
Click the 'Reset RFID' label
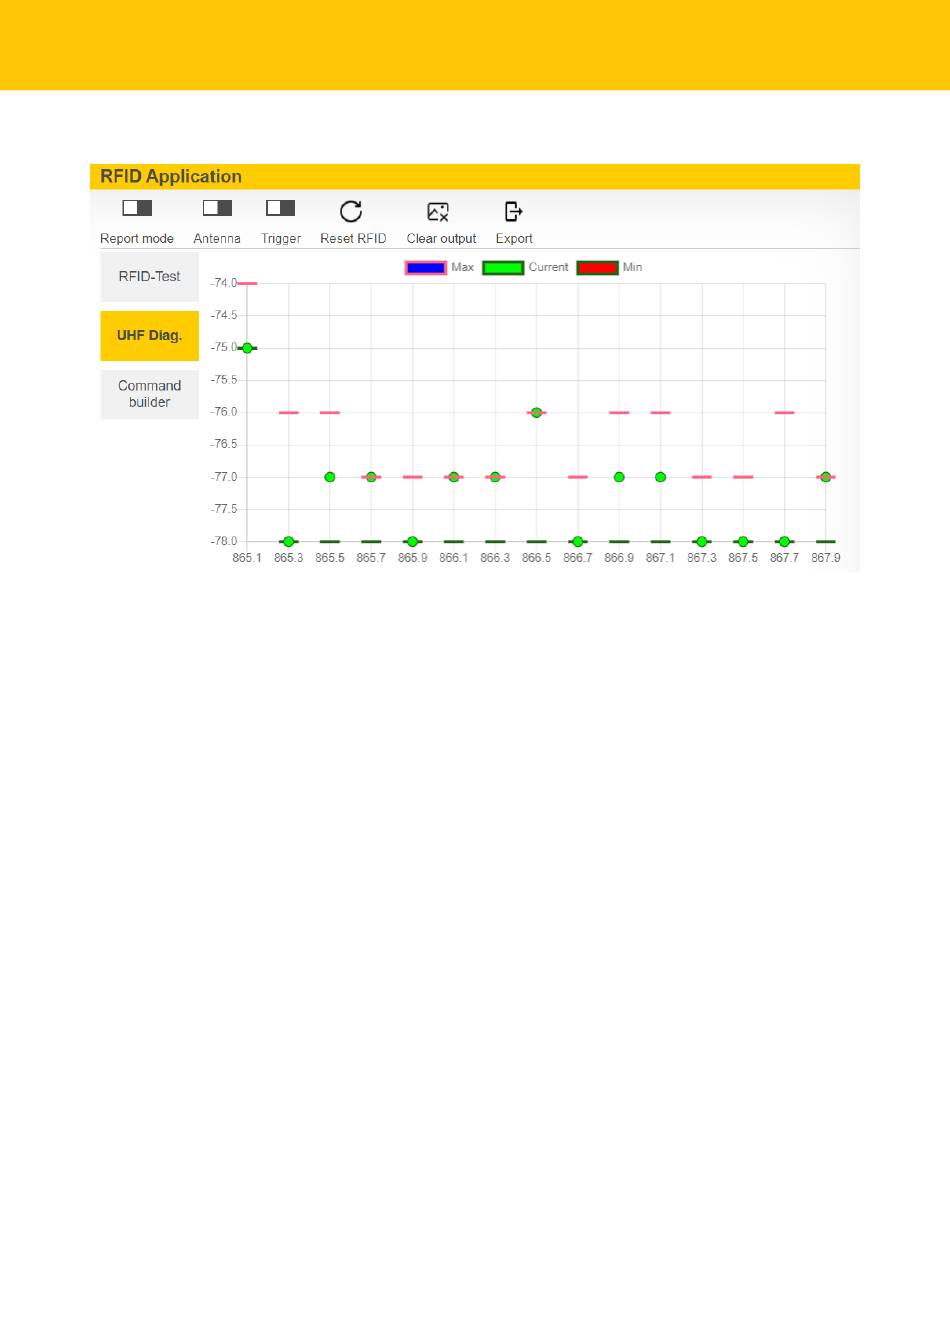point(353,239)
